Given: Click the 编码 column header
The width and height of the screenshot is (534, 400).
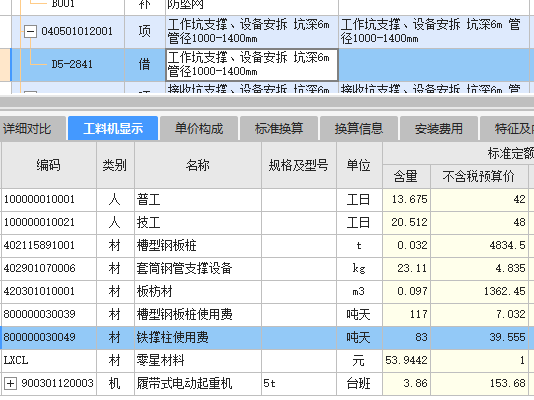Looking at the screenshot, I should coord(49,165).
